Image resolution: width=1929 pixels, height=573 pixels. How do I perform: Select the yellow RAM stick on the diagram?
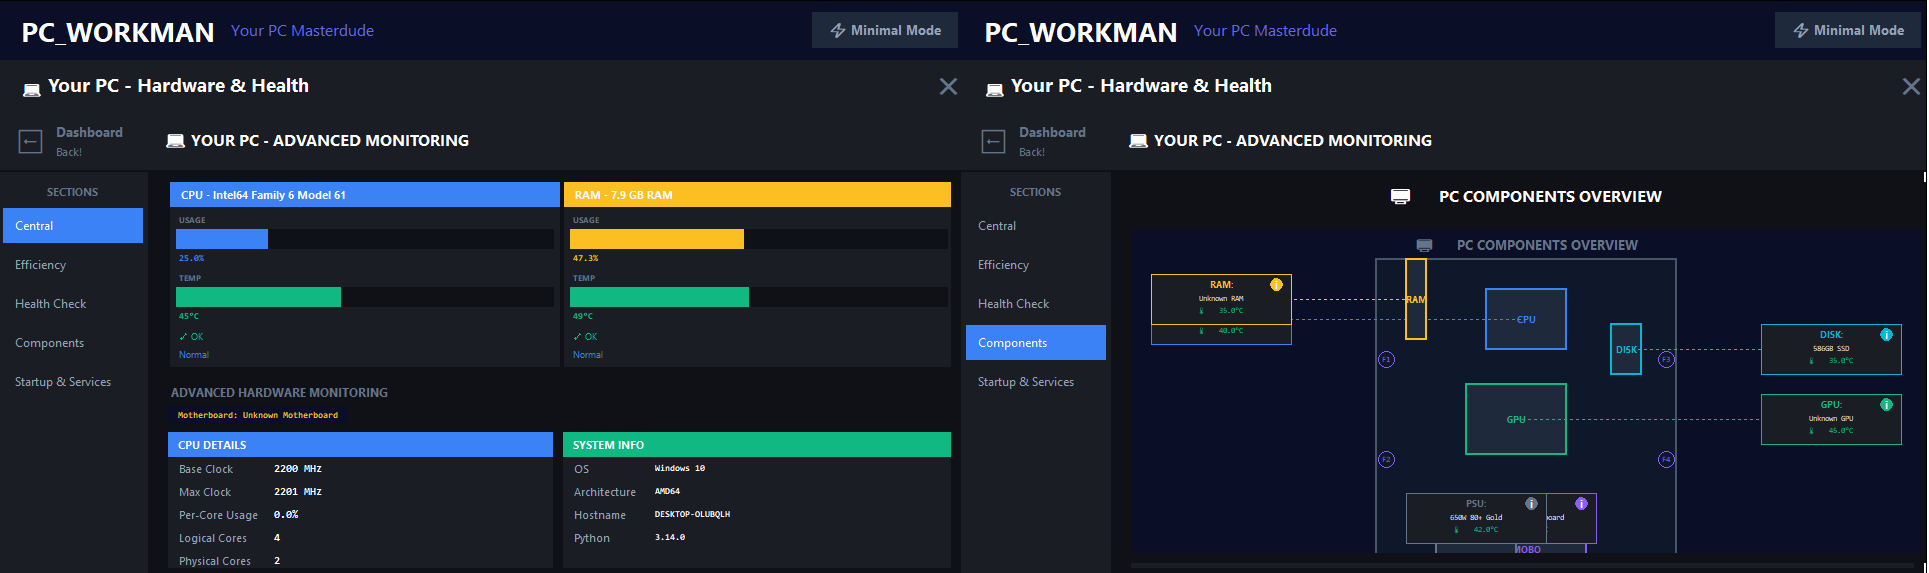1416,299
